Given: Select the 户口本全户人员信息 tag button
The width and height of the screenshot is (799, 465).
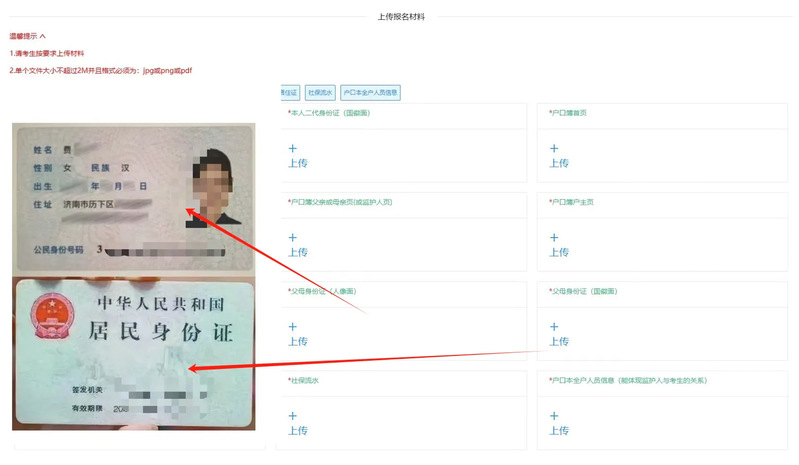Looking at the screenshot, I should (x=370, y=93).
